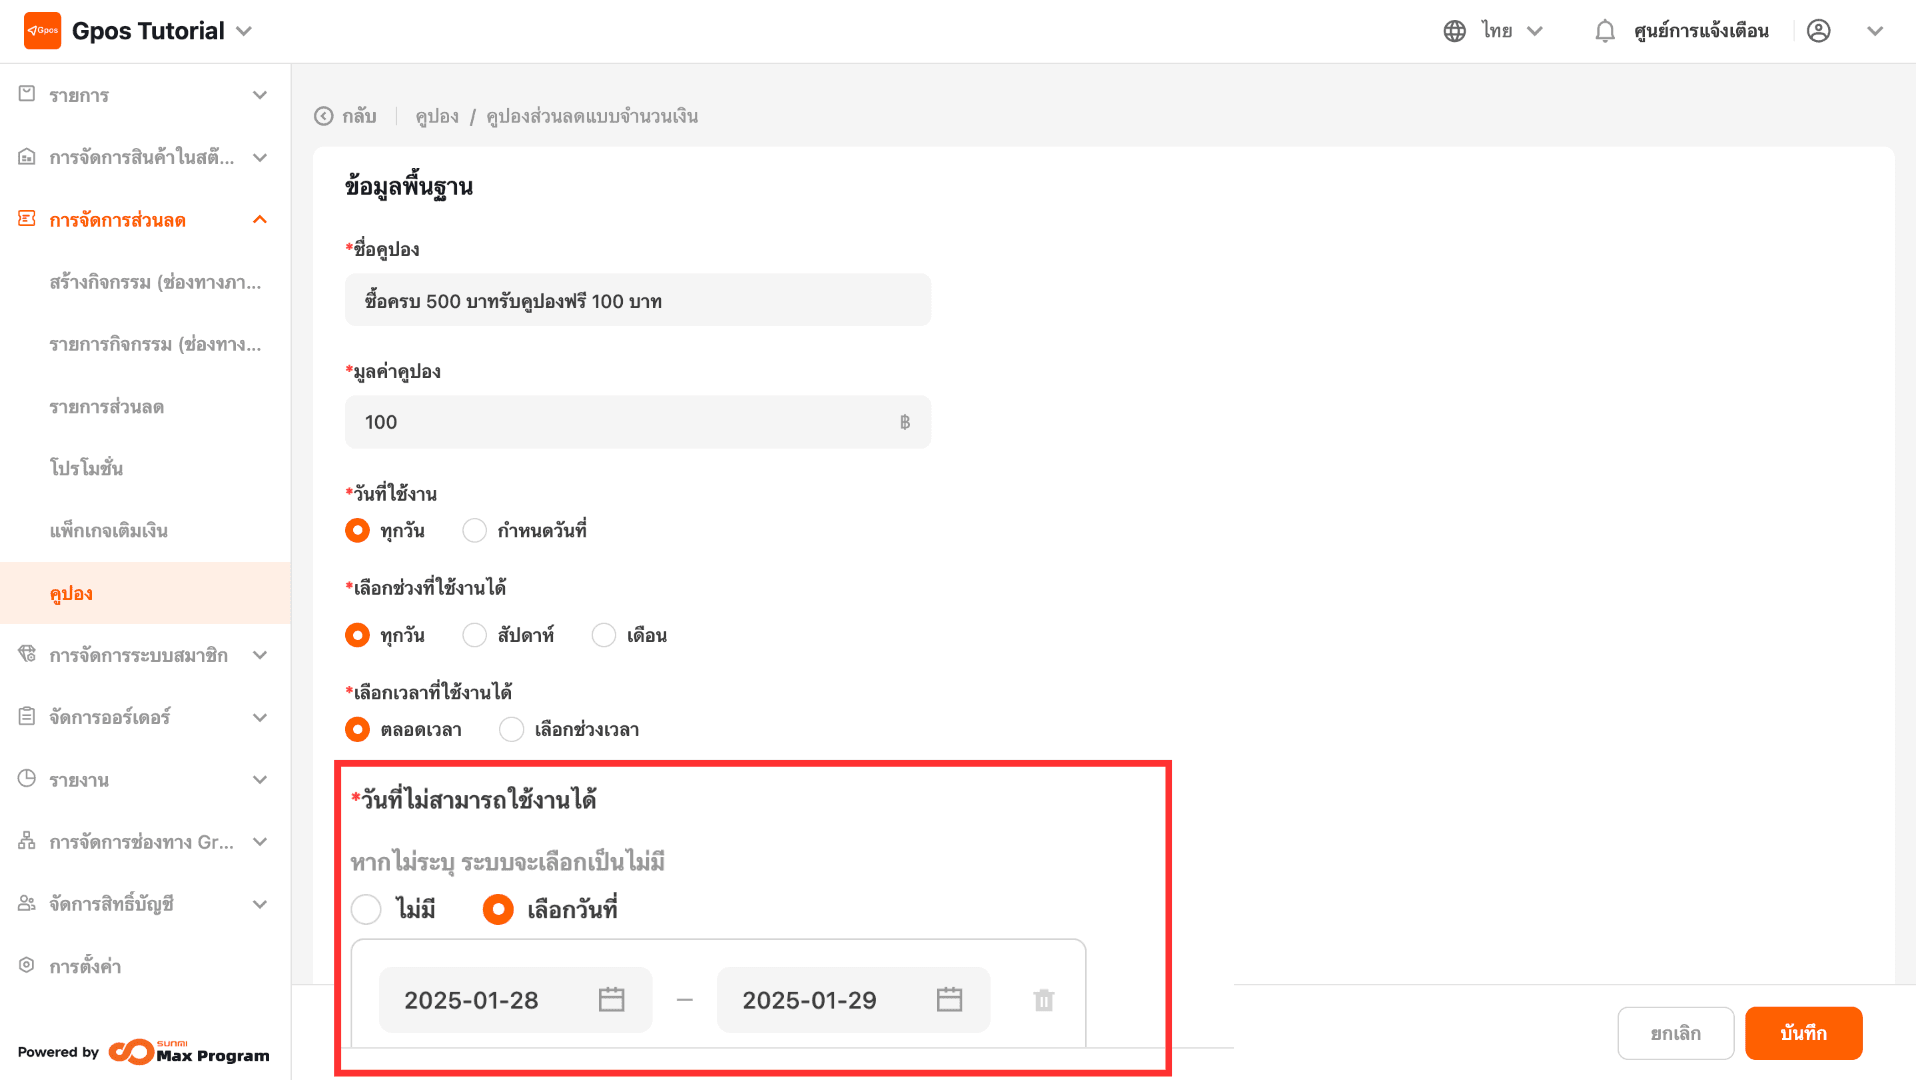
Task: Select the เลือกช่วงเวลา radio option
Action: 511,729
